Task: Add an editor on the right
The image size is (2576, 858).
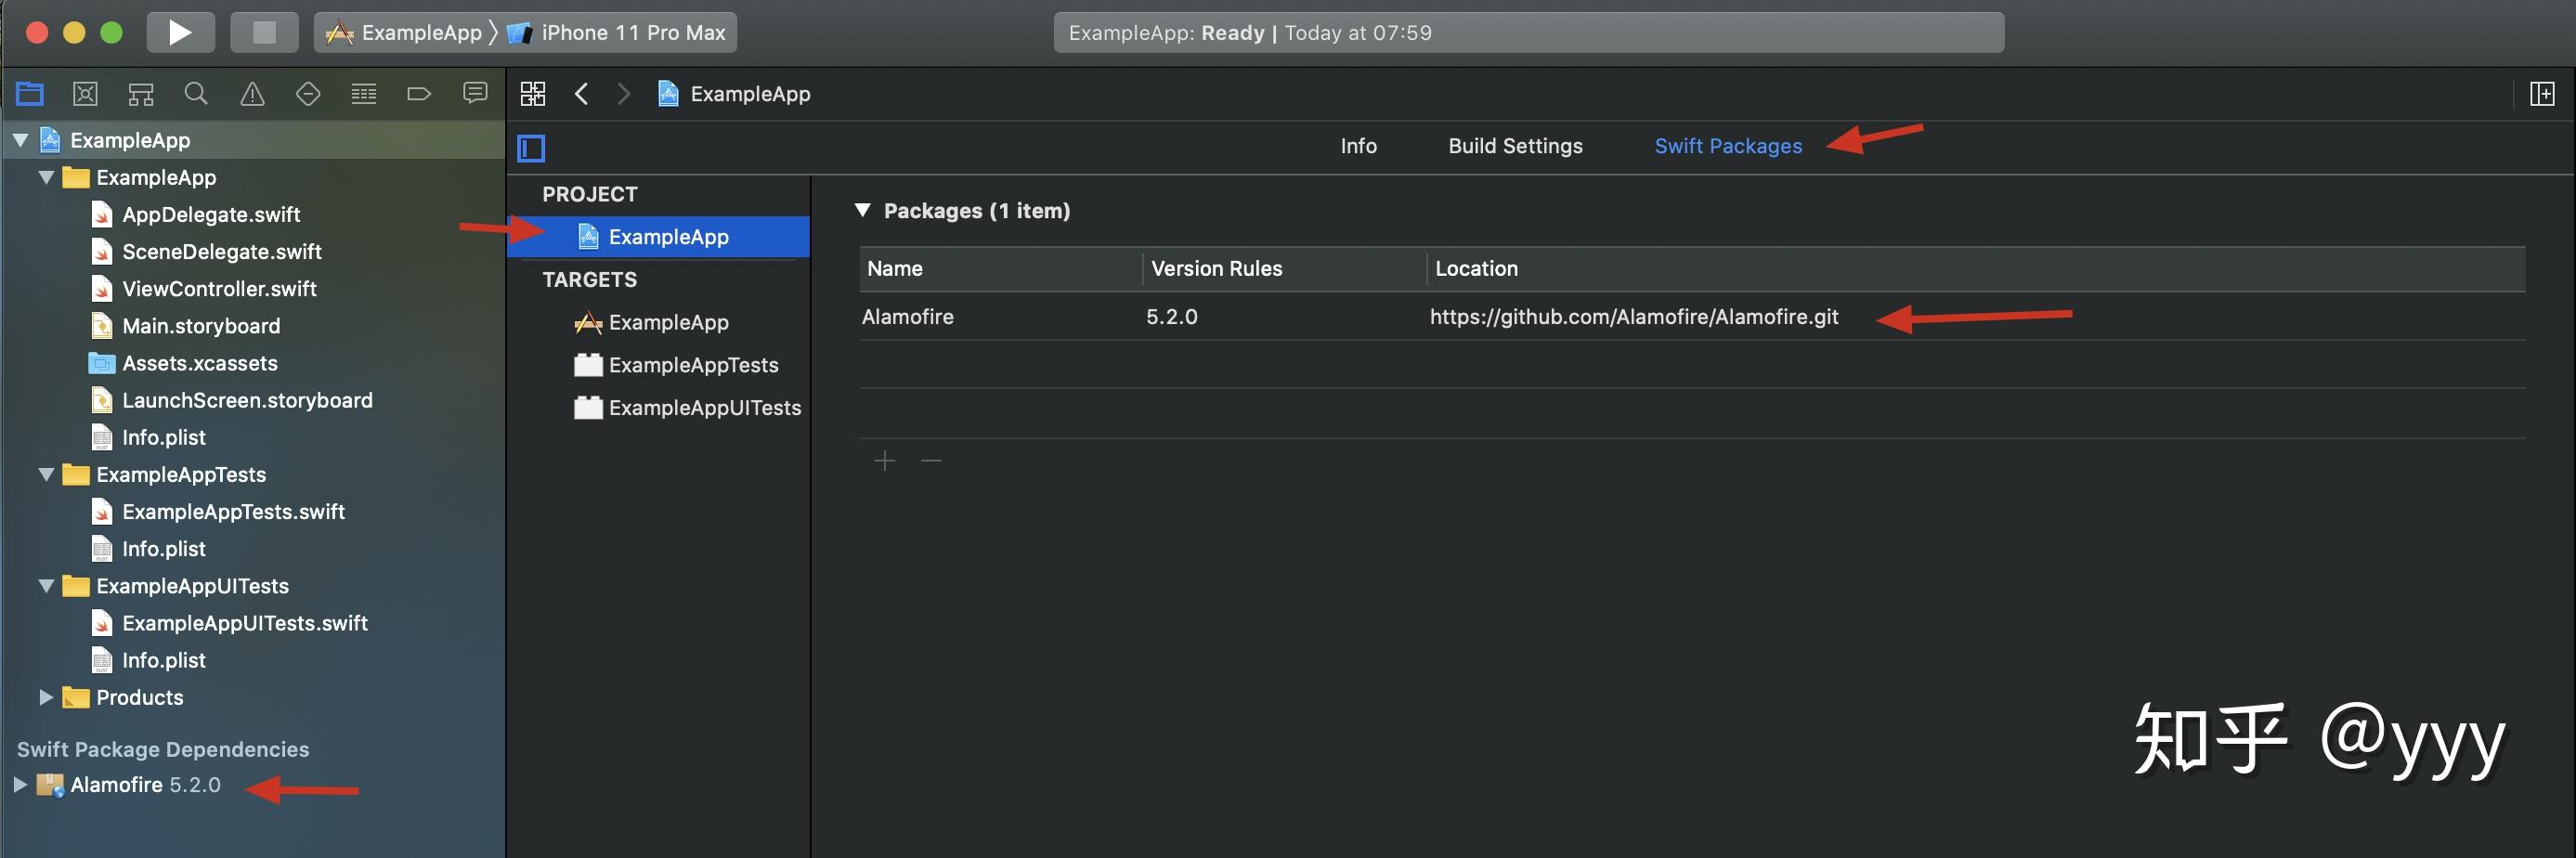Action: tap(2542, 94)
